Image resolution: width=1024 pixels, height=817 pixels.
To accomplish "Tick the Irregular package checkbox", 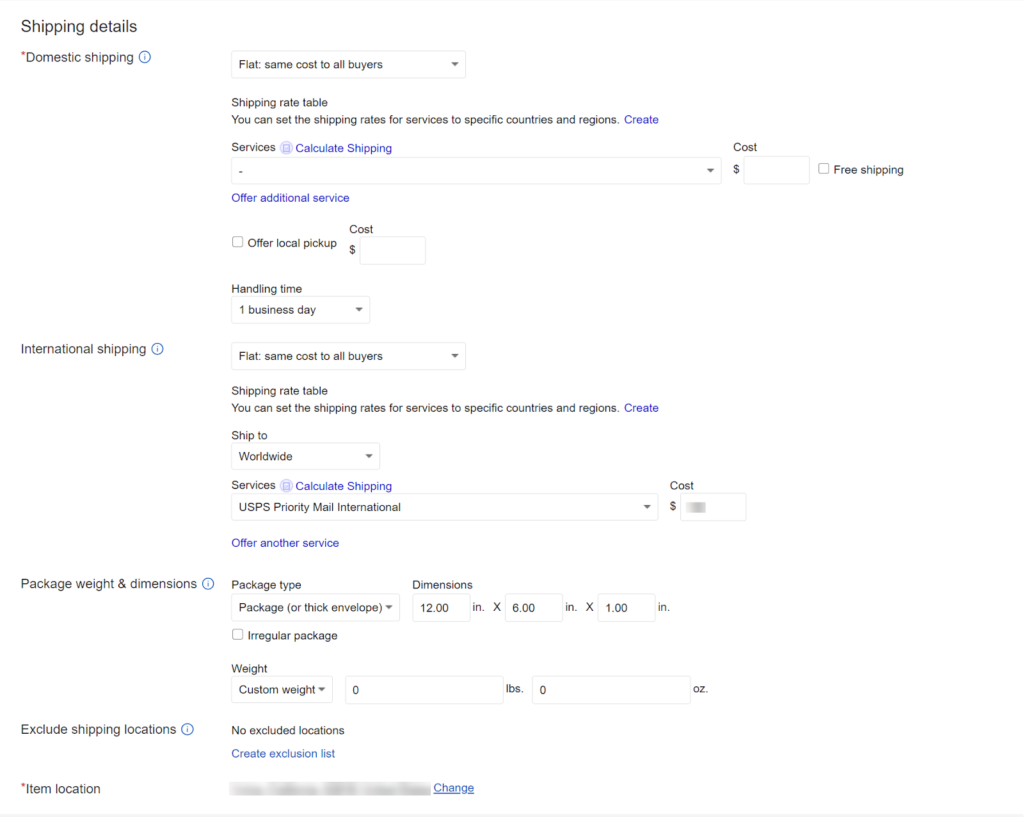I will tap(238, 634).
